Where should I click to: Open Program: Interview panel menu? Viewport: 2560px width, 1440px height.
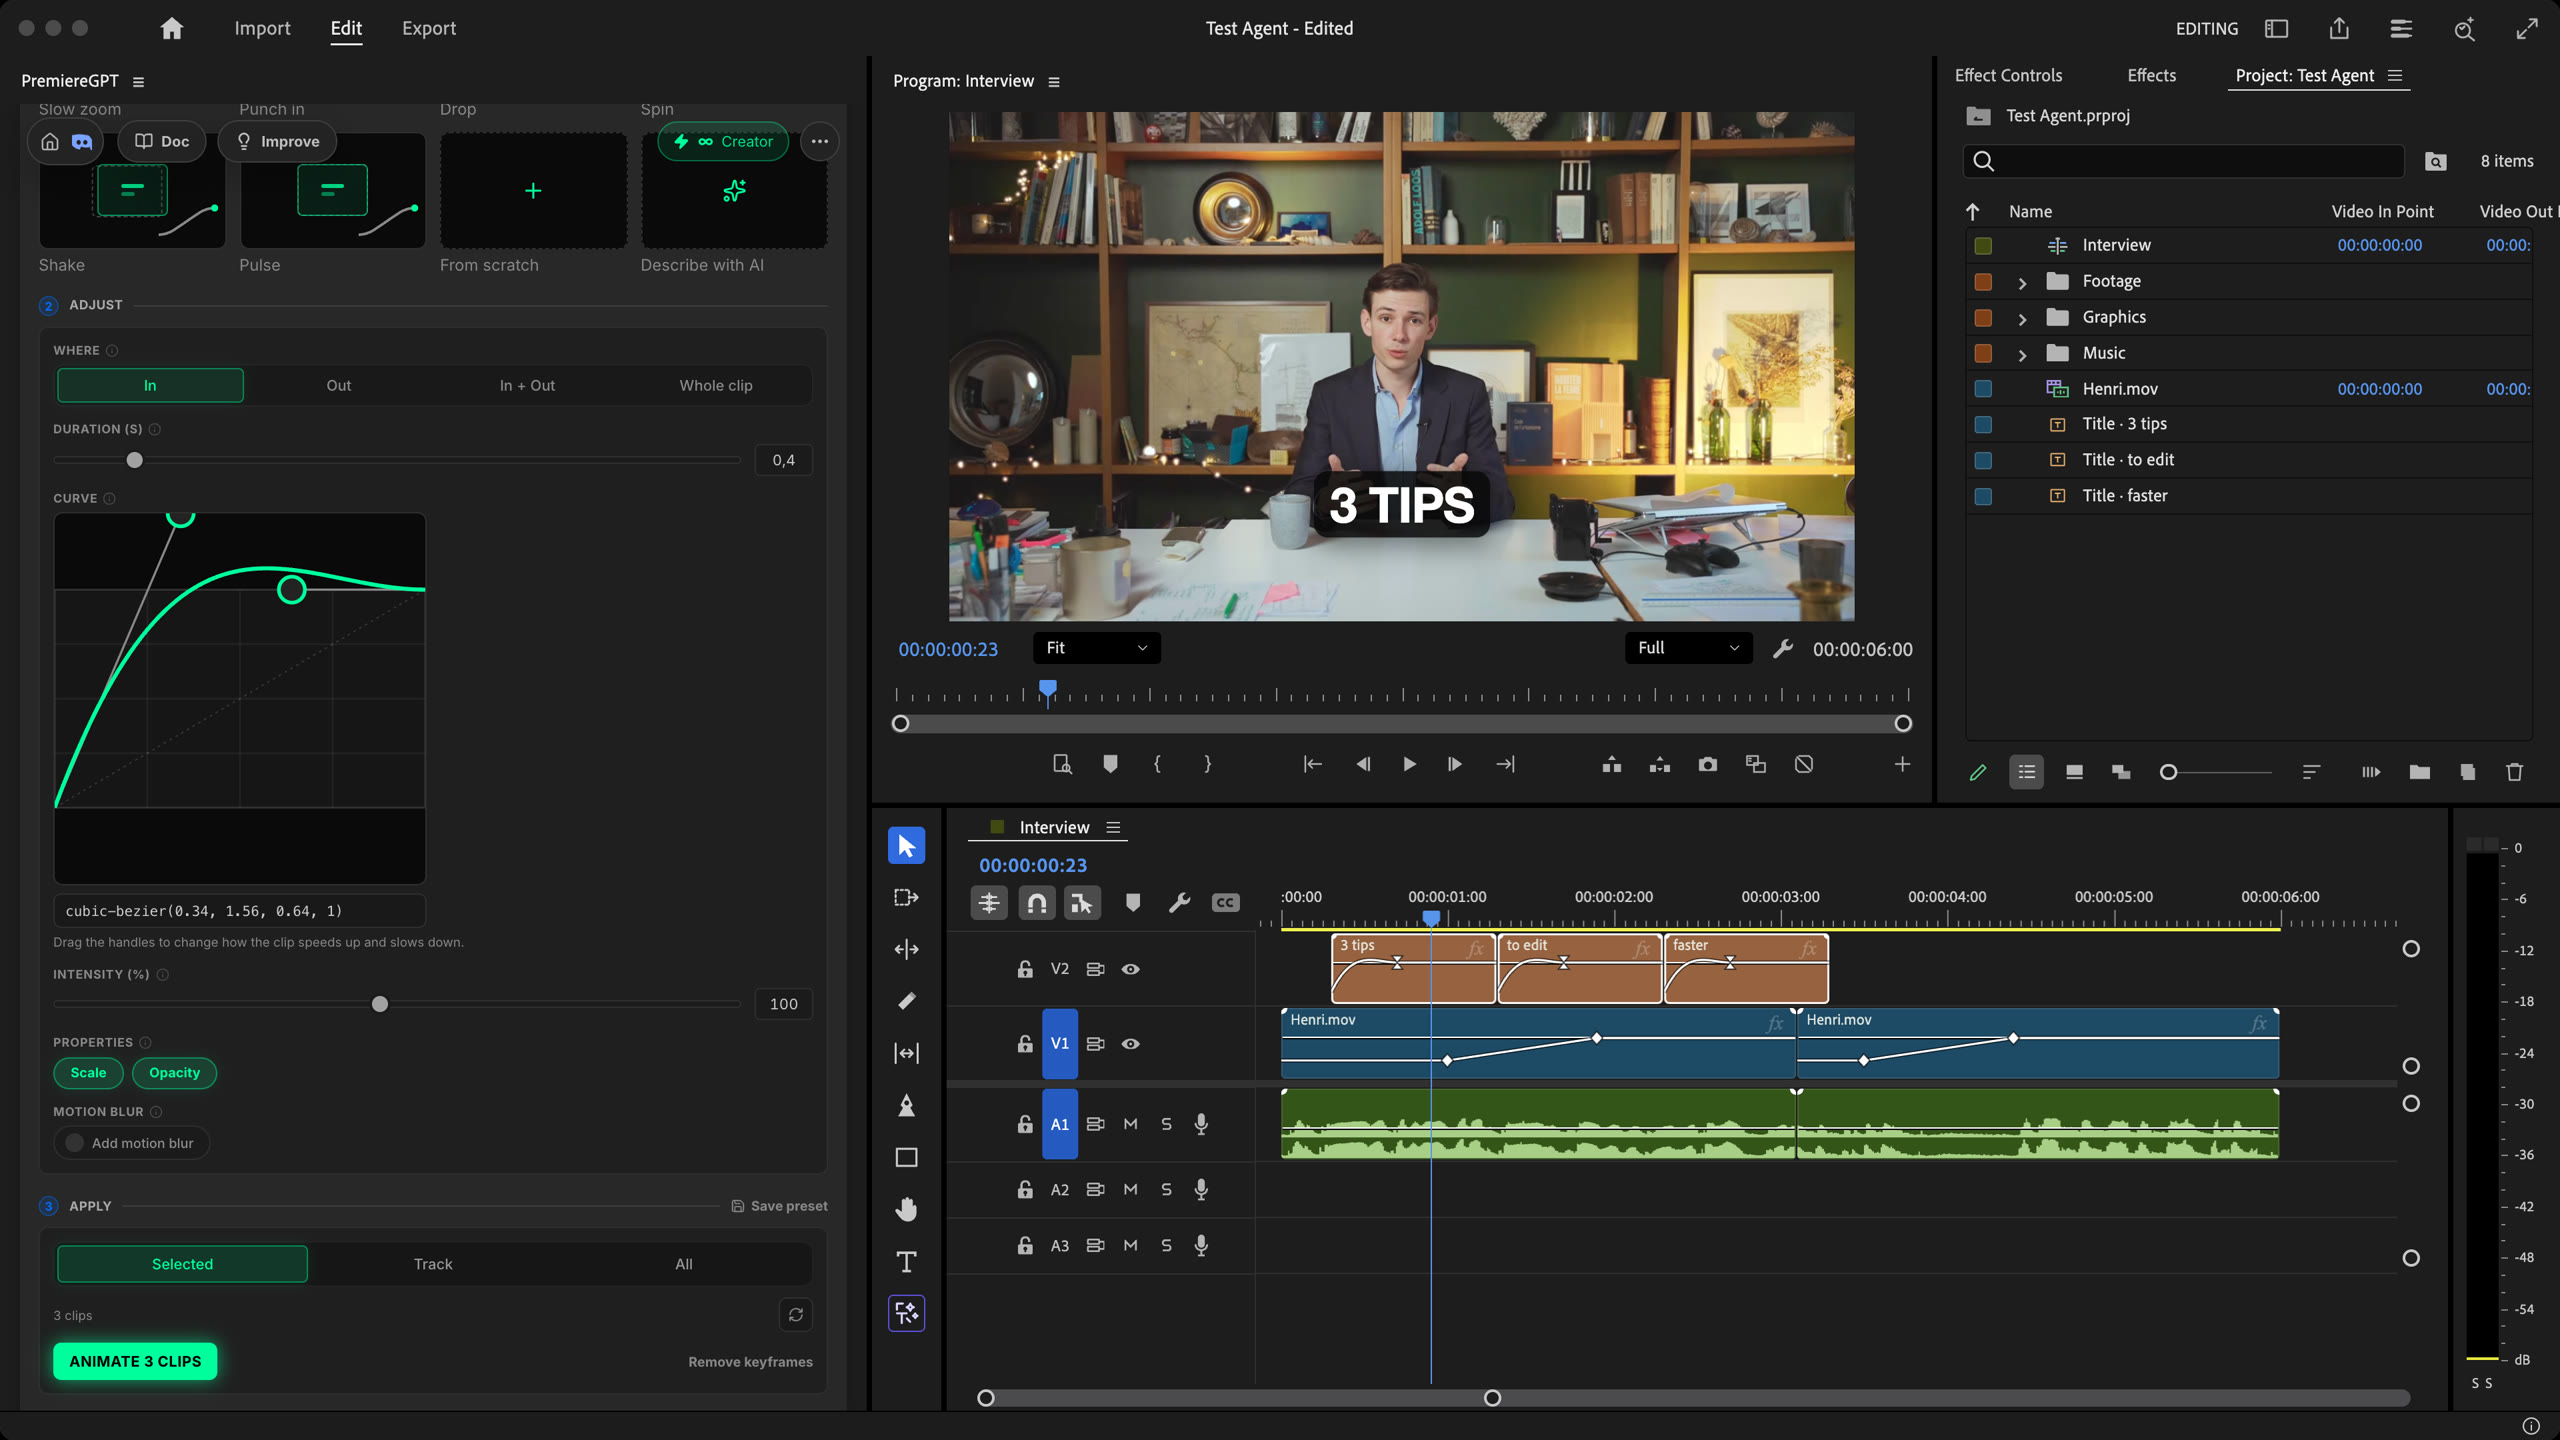(1053, 82)
